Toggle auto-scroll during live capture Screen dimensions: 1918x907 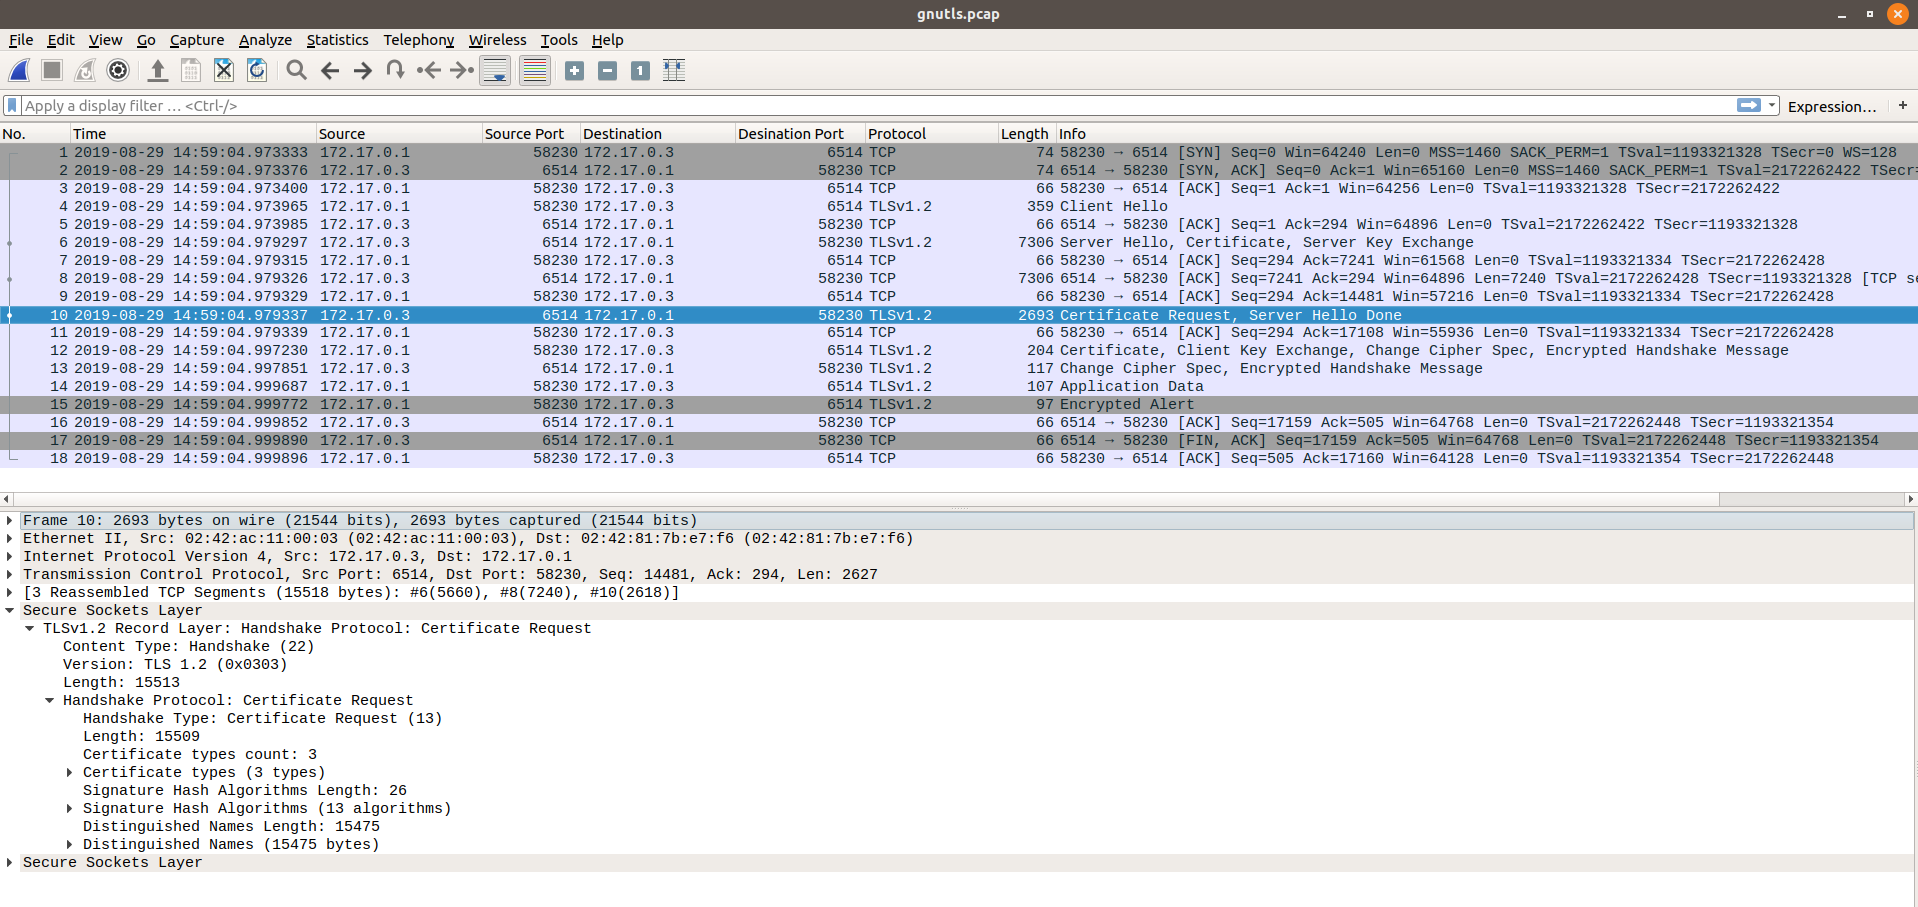click(495, 70)
